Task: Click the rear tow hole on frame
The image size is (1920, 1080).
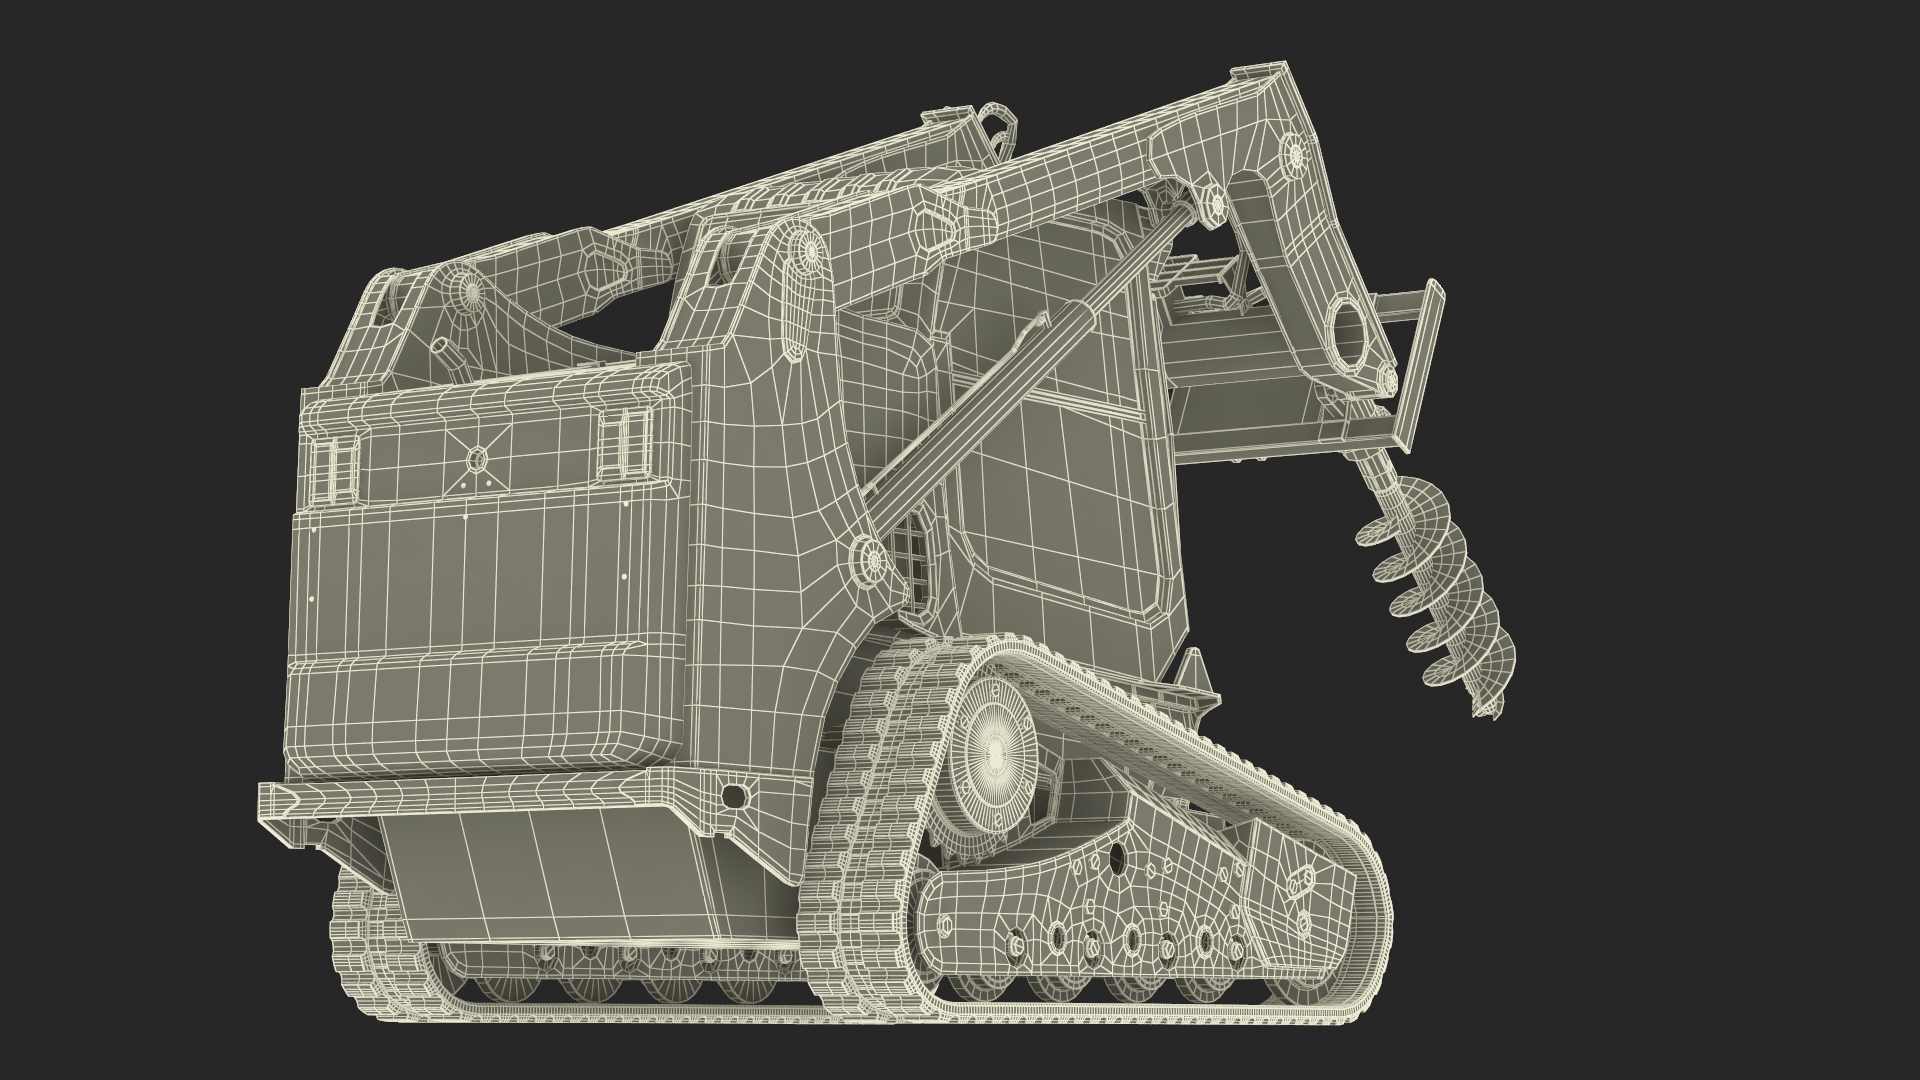Action: coord(734,795)
